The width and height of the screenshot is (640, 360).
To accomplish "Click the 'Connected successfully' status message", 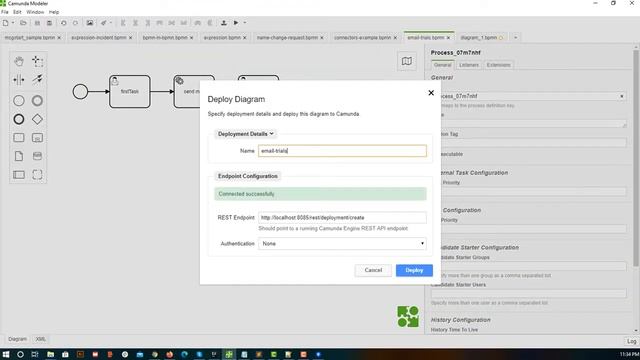I will coord(320,194).
